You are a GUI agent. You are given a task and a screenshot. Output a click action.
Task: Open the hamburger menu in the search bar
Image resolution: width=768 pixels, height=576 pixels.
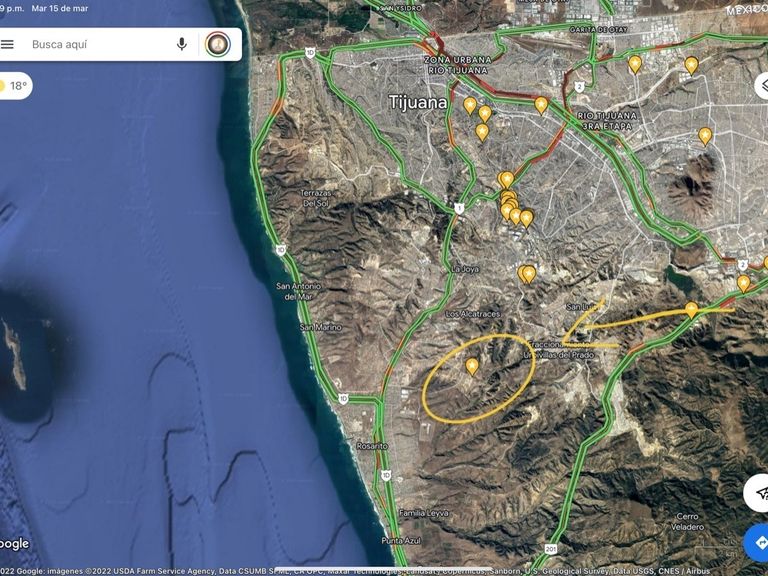7,45
